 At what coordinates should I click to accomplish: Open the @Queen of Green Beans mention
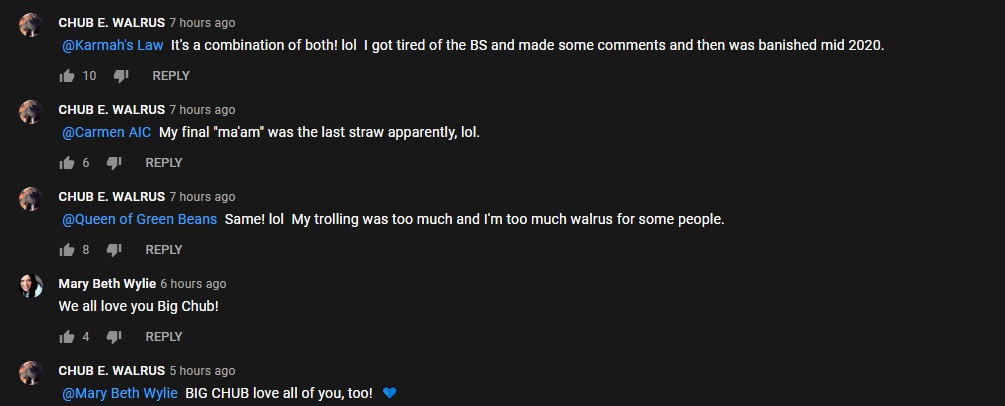[x=139, y=219]
